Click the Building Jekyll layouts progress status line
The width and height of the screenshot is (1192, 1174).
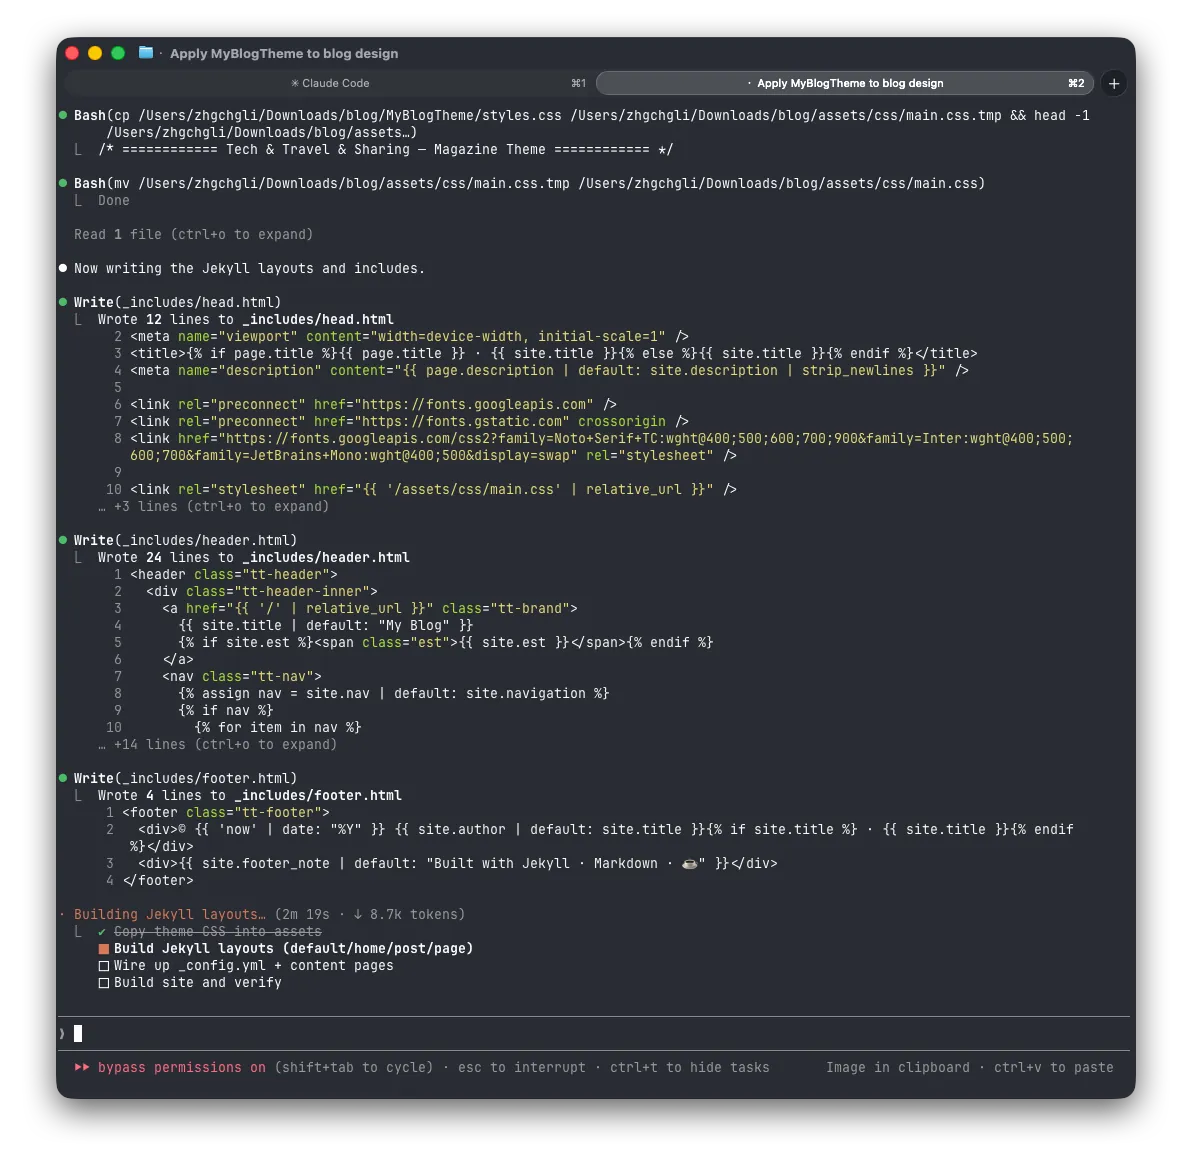point(170,914)
